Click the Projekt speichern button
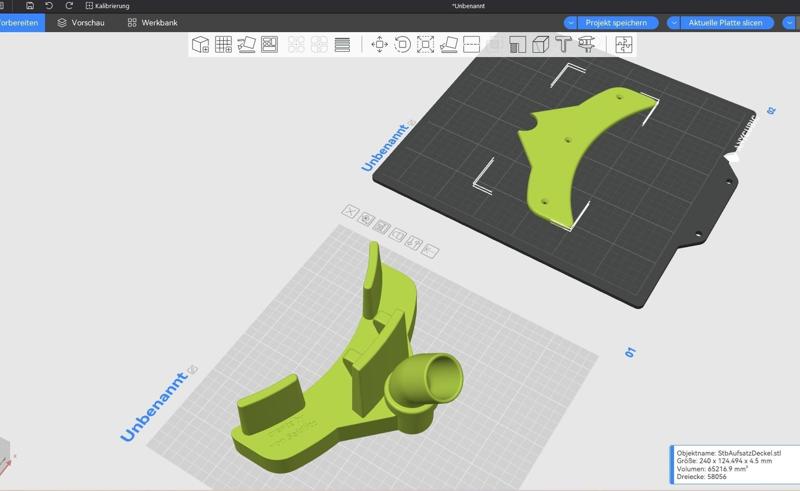Image resolution: width=800 pixels, height=491 pixels. pos(616,22)
